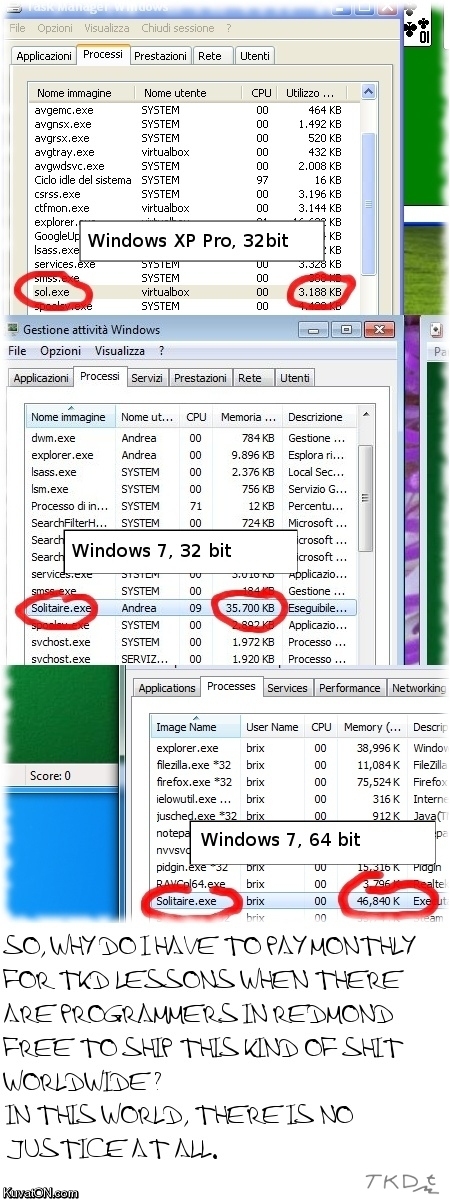The image size is (450, 1200).
Task: Select avgemc.exe process row
Action: pyautogui.click(x=195, y=110)
